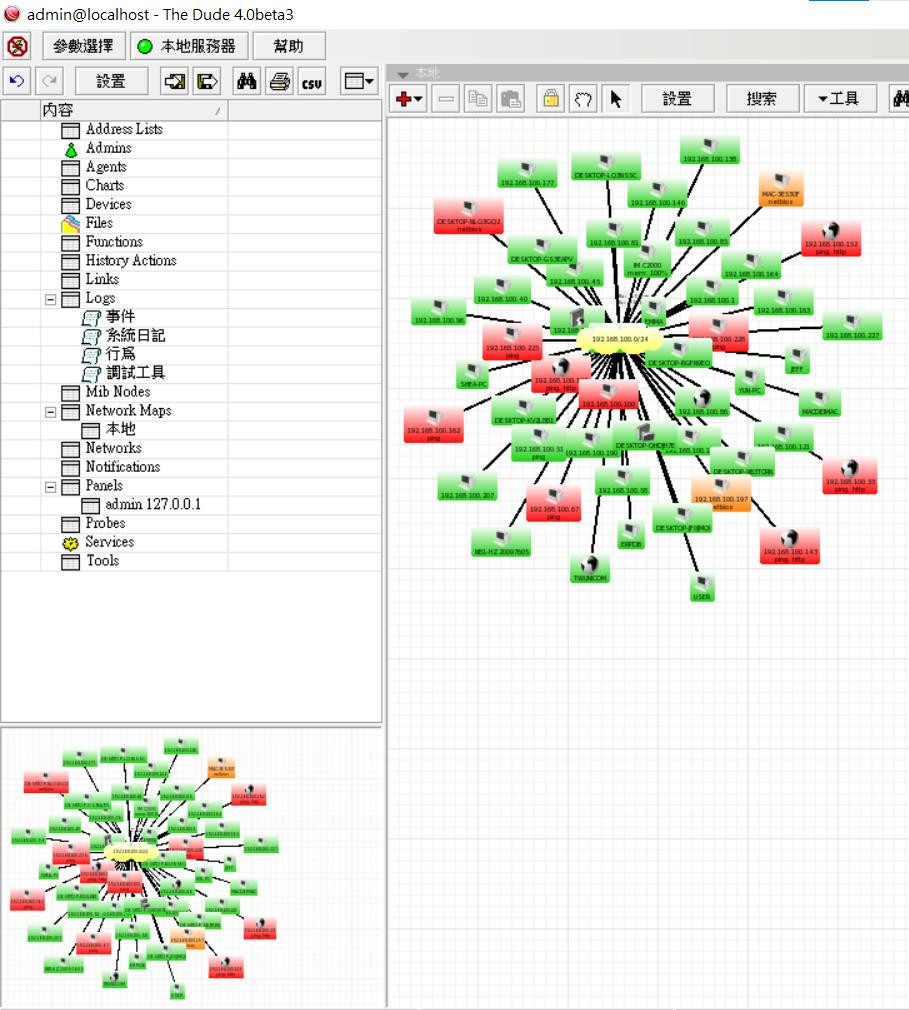The image size is (909, 1010).
Task: Click the 搜索 discover button
Action: [762, 99]
